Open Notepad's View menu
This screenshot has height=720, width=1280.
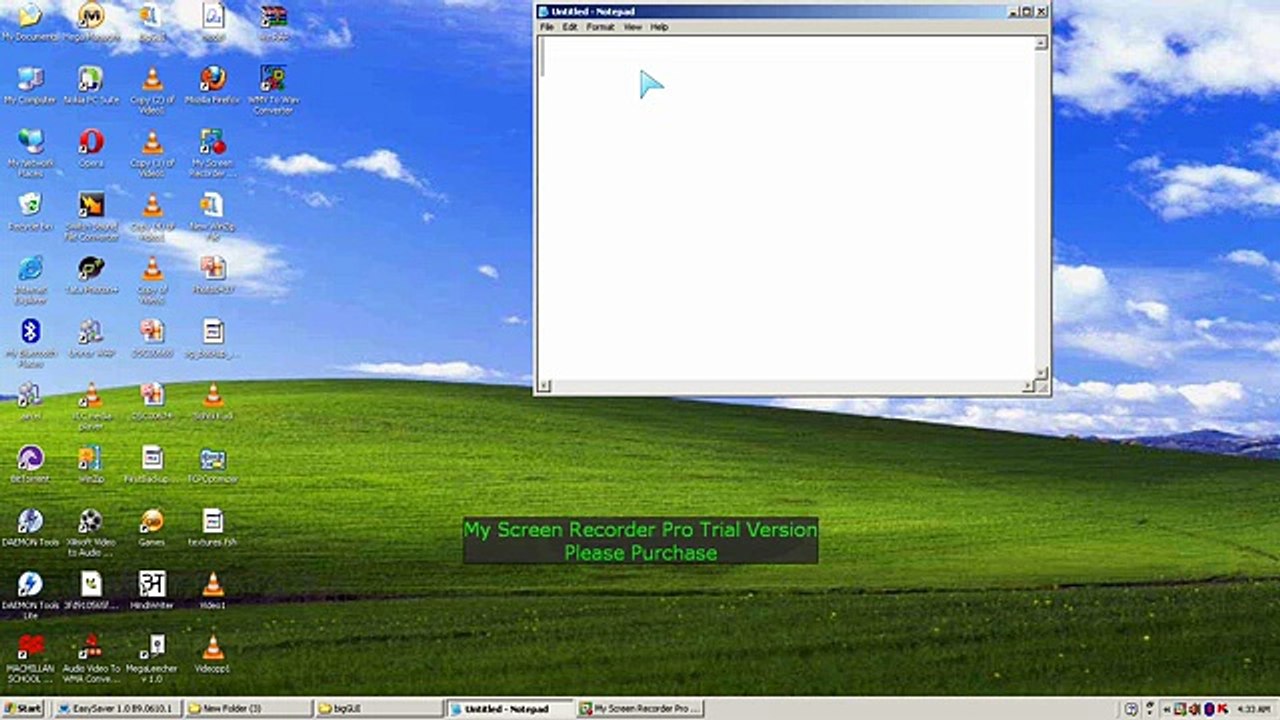[633, 27]
